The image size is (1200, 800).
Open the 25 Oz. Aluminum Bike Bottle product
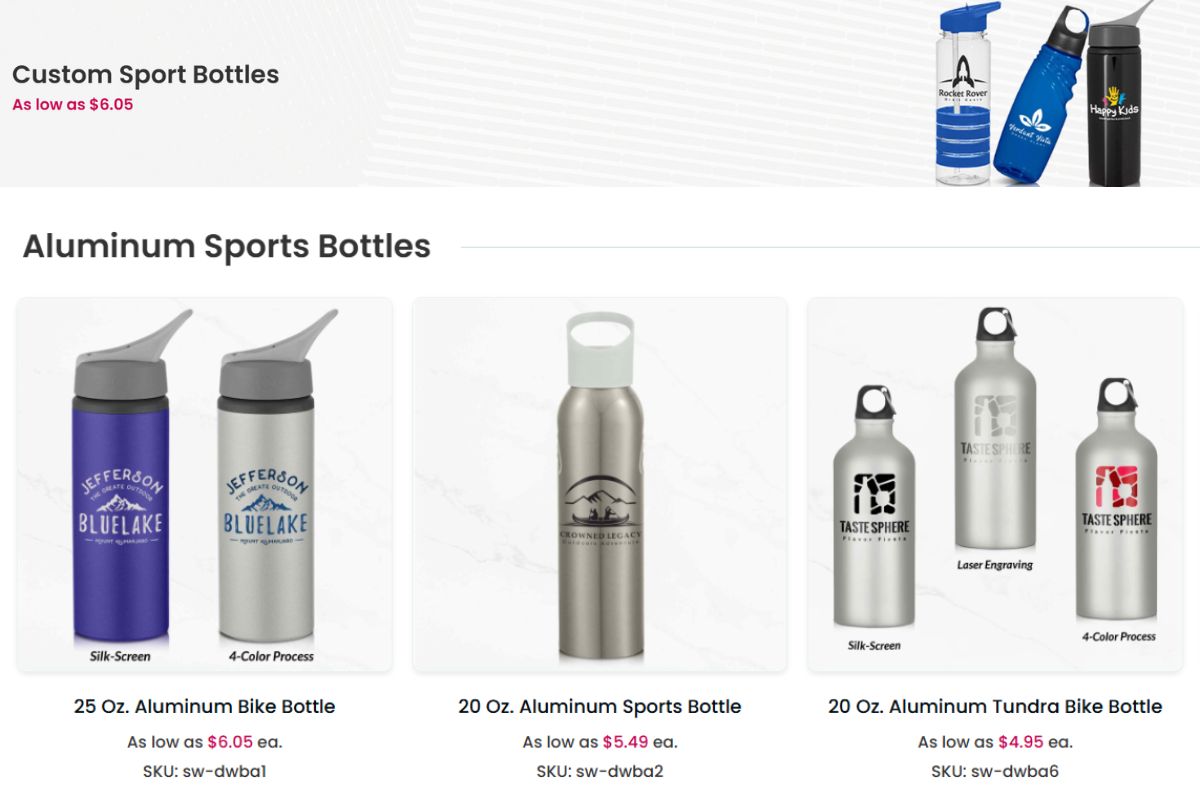205,706
